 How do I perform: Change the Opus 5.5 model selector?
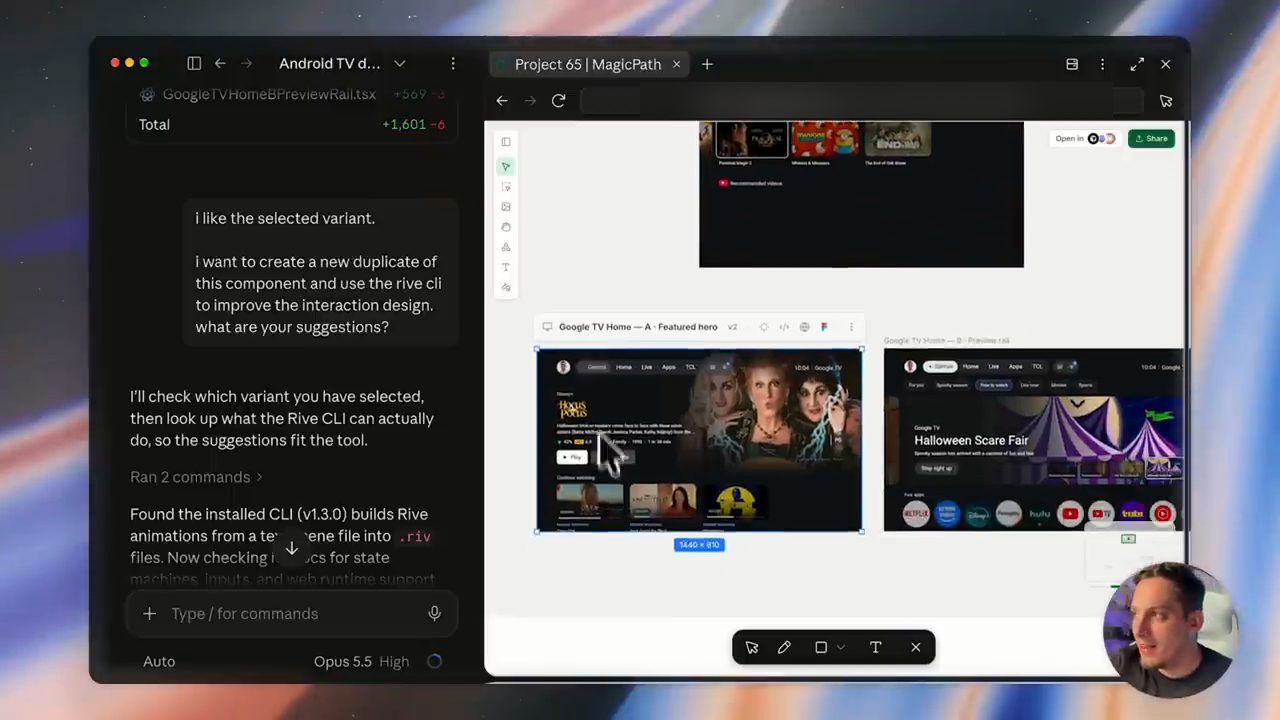362,661
